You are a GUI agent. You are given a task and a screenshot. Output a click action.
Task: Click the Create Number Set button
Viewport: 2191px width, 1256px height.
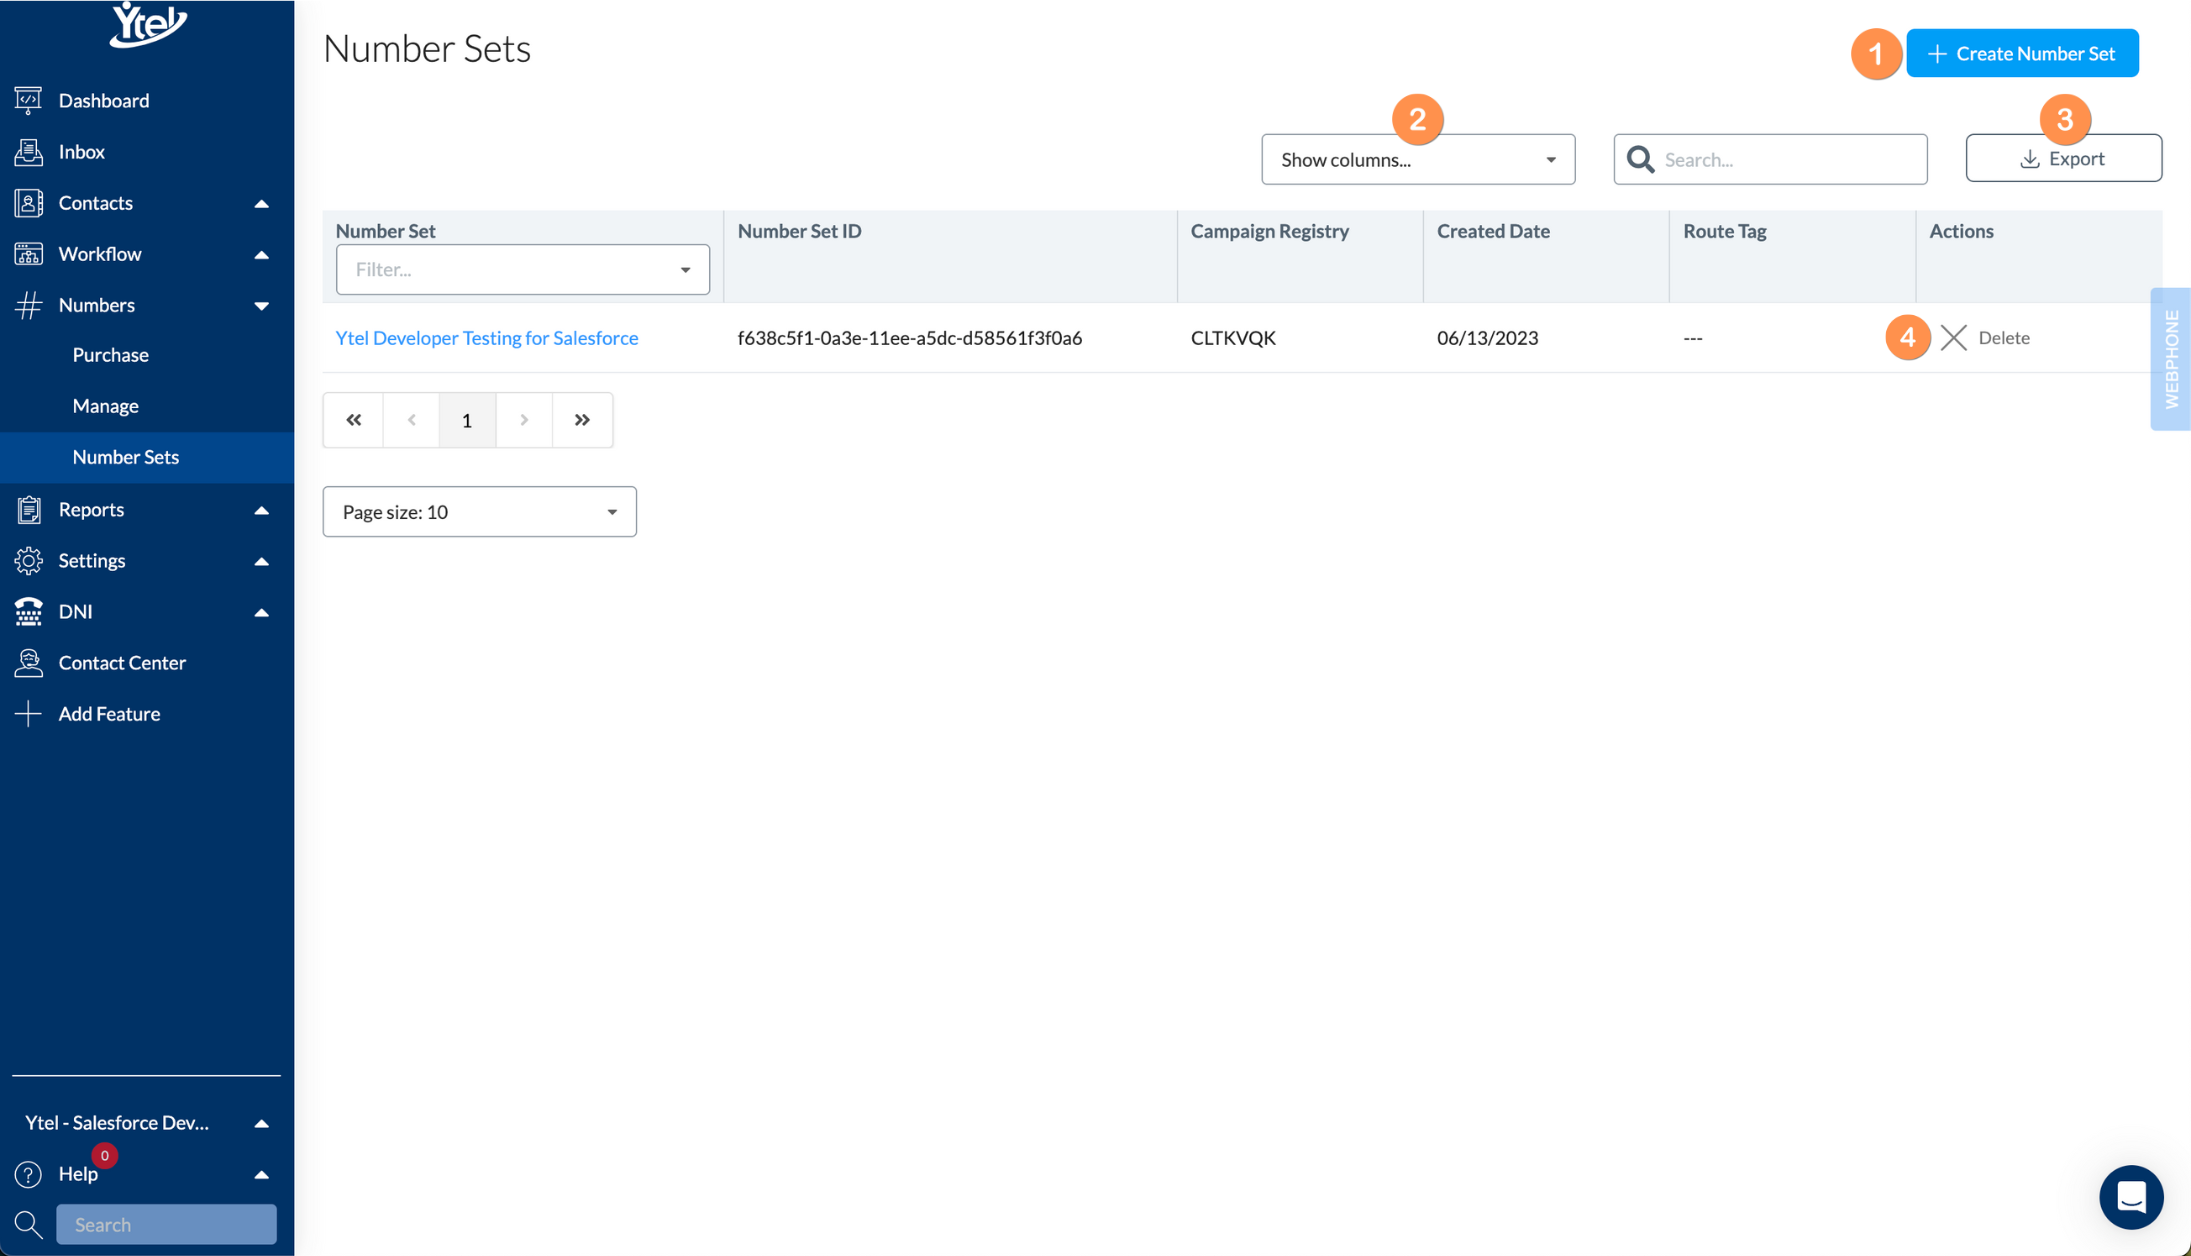pos(2021,54)
